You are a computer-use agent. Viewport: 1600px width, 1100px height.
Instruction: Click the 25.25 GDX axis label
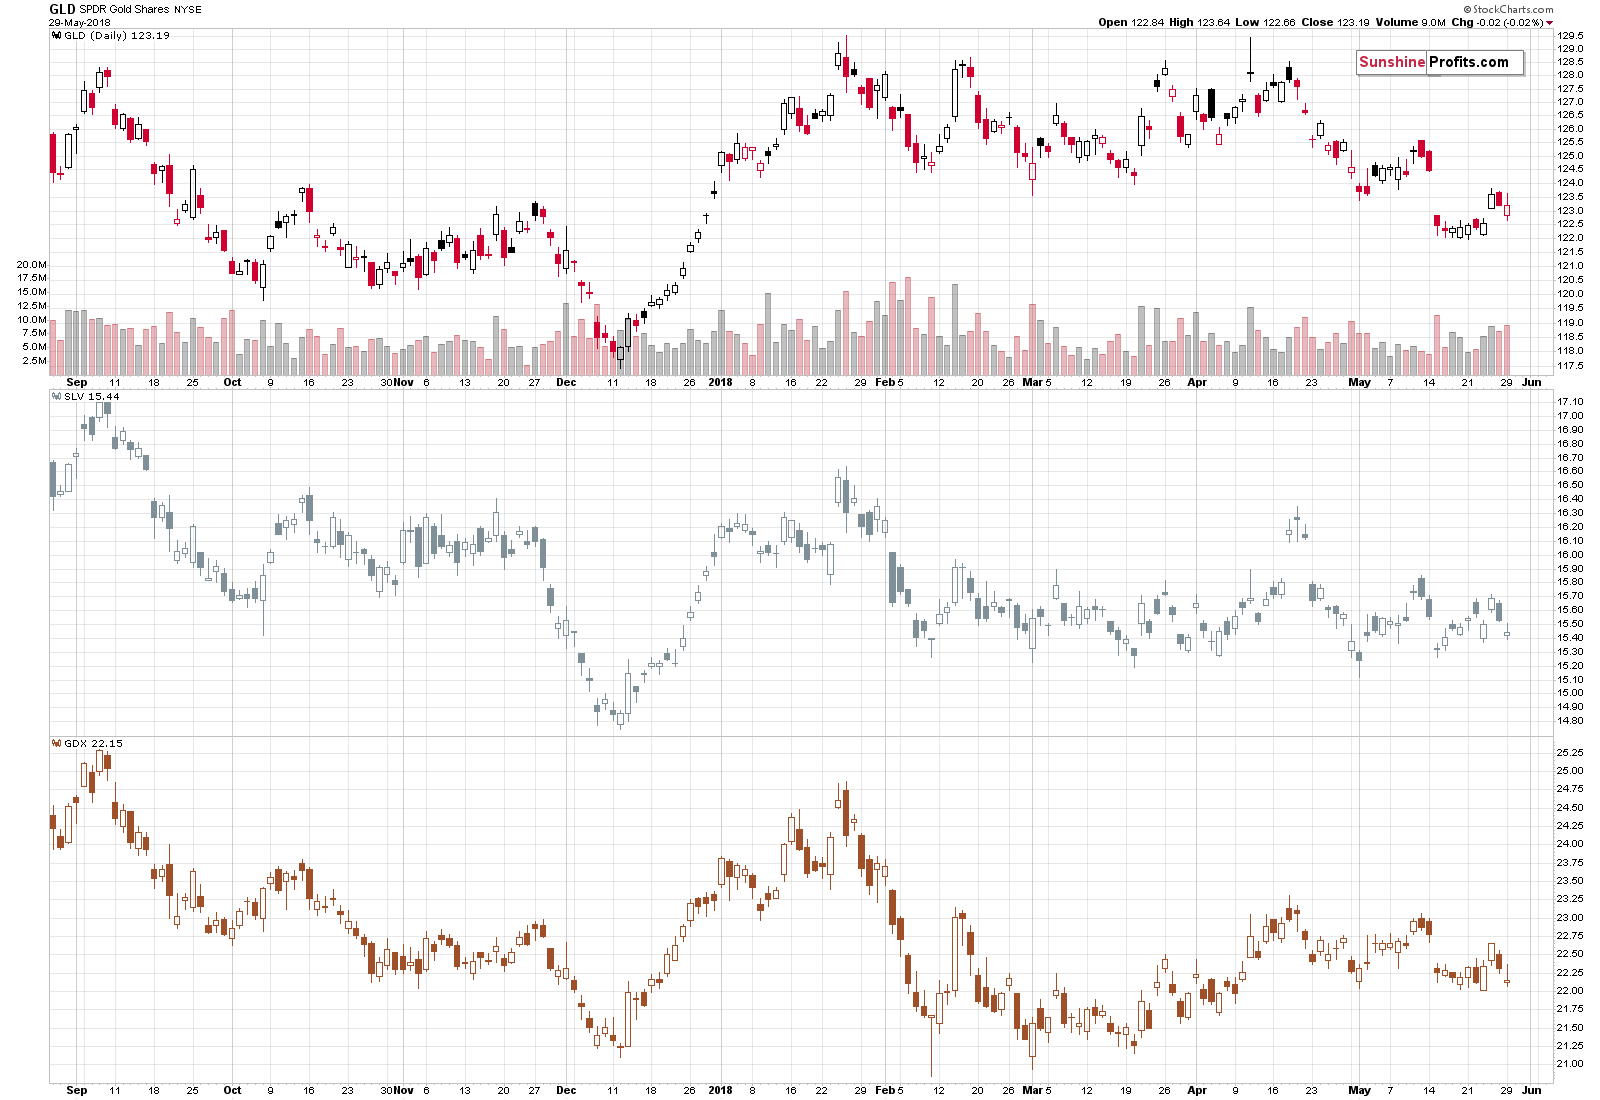point(1569,752)
